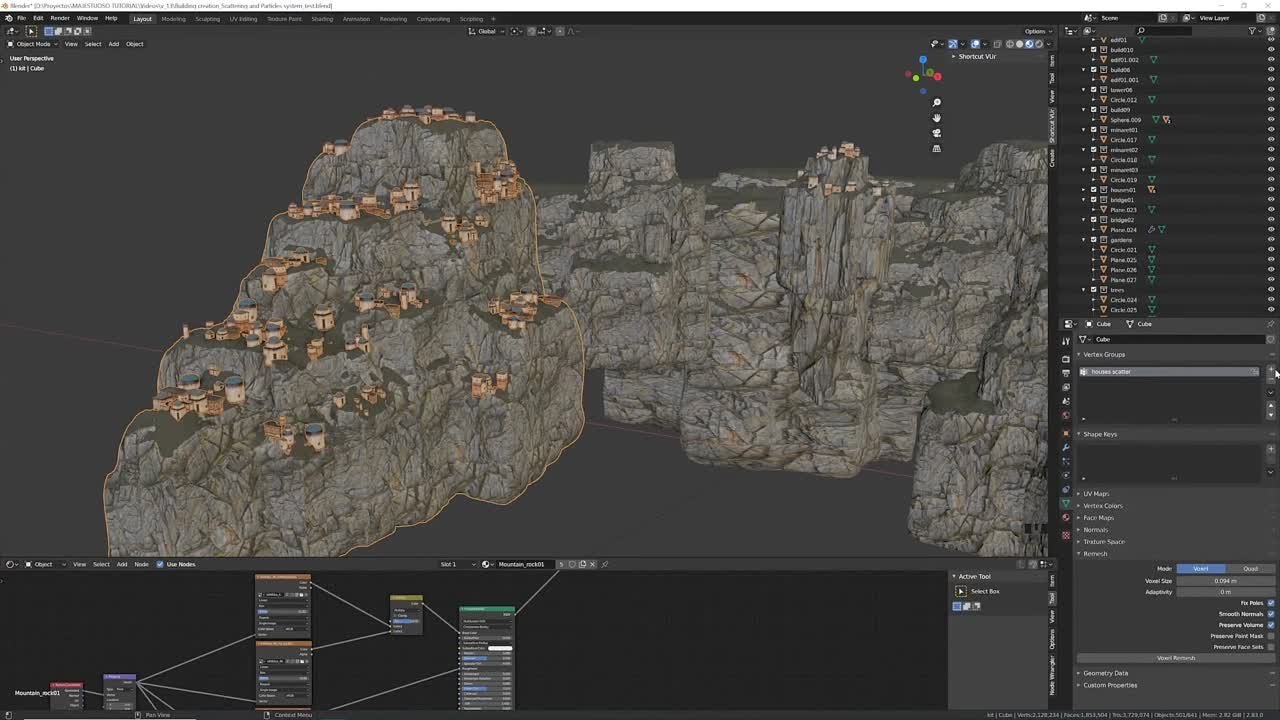The height and width of the screenshot is (720, 1280).
Task: Click the Voxel Remesh button
Action: (1176, 658)
